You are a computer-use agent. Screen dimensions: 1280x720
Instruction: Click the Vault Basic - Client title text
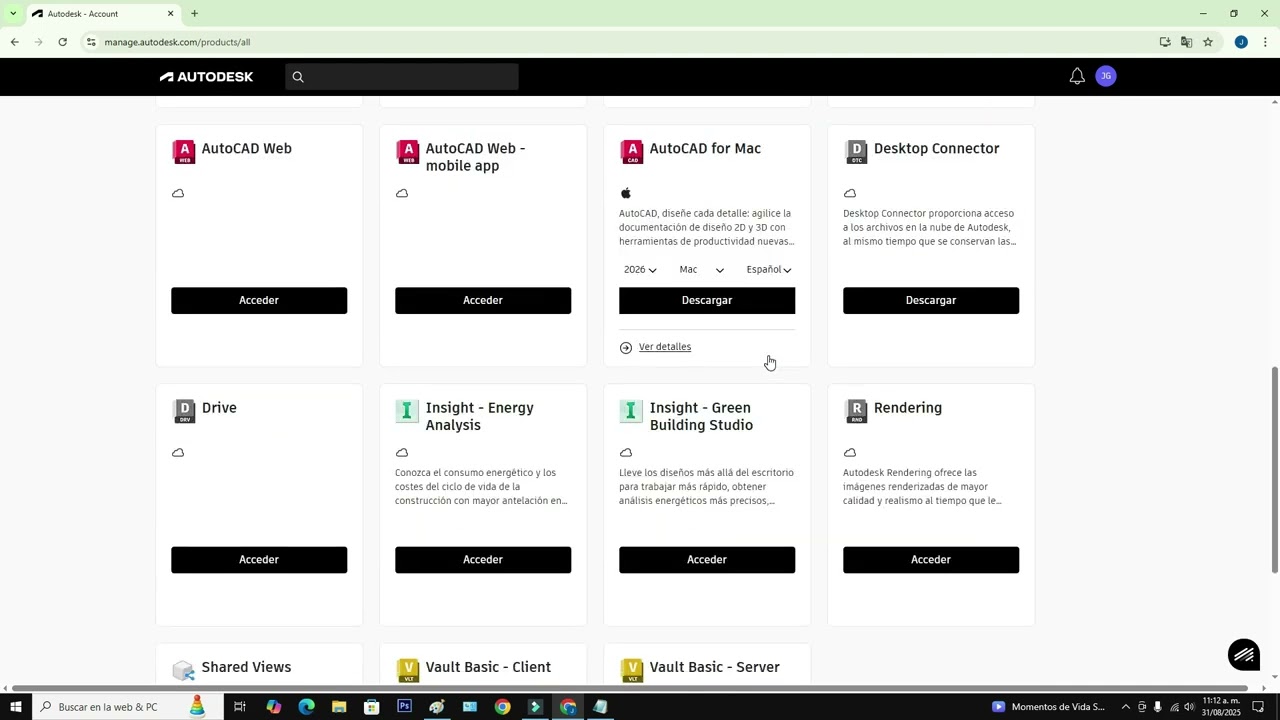(488, 668)
